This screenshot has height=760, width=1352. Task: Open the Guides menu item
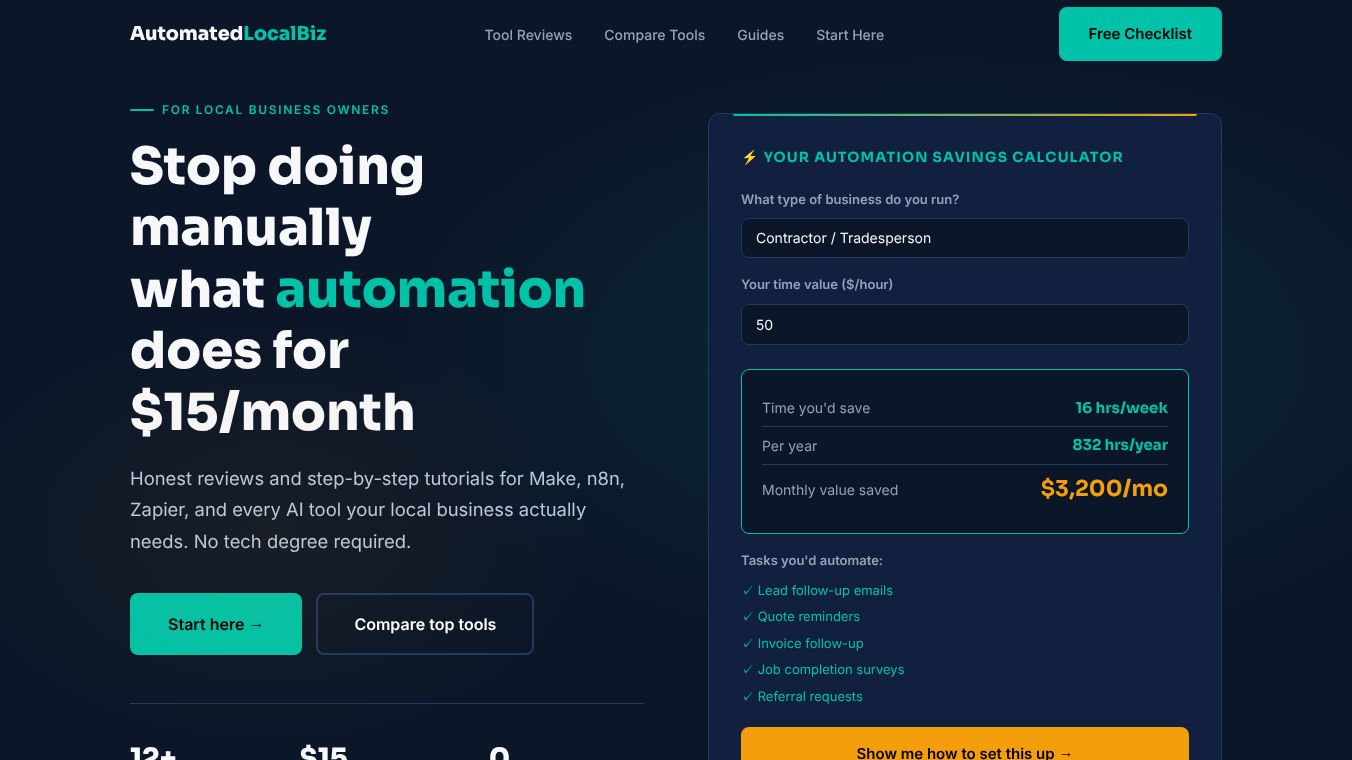pos(760,35)
